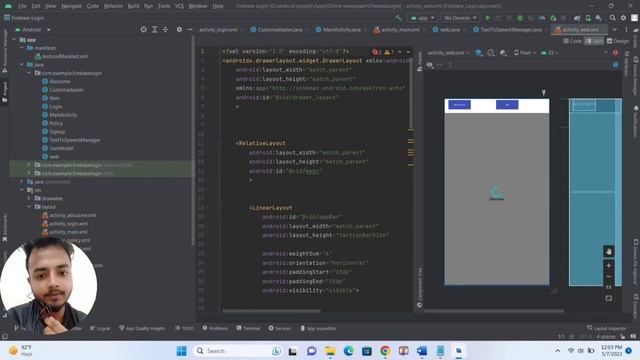
Task: Open AndroidManifest.xml in the project tree
Action: point(62,56)
